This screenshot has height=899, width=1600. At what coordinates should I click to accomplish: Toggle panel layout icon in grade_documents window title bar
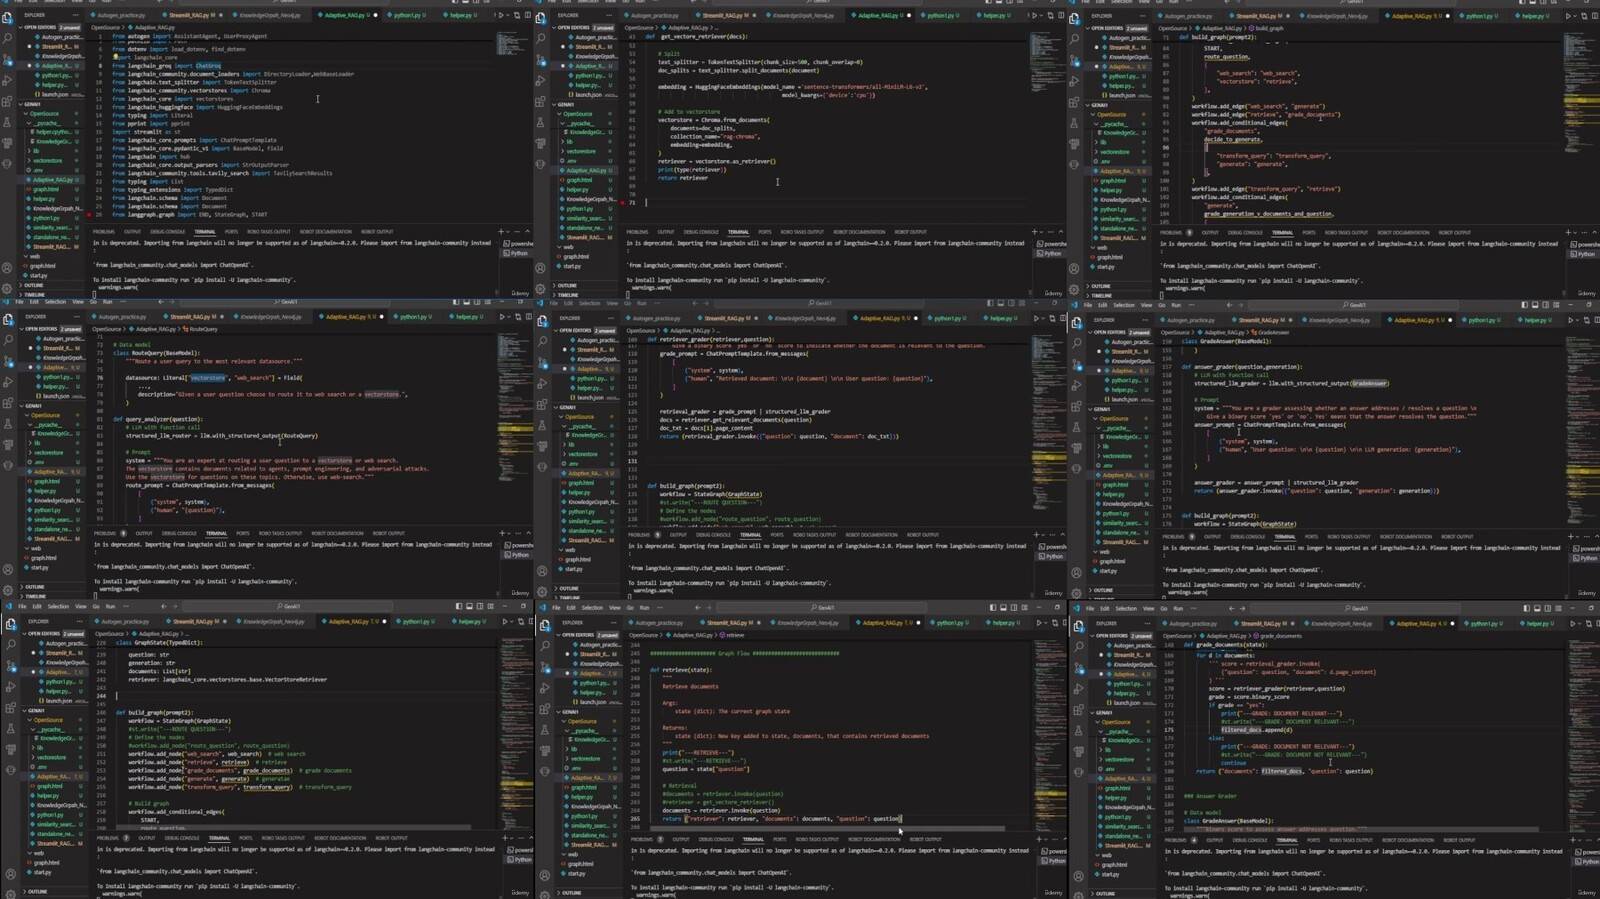[1536, 608]
